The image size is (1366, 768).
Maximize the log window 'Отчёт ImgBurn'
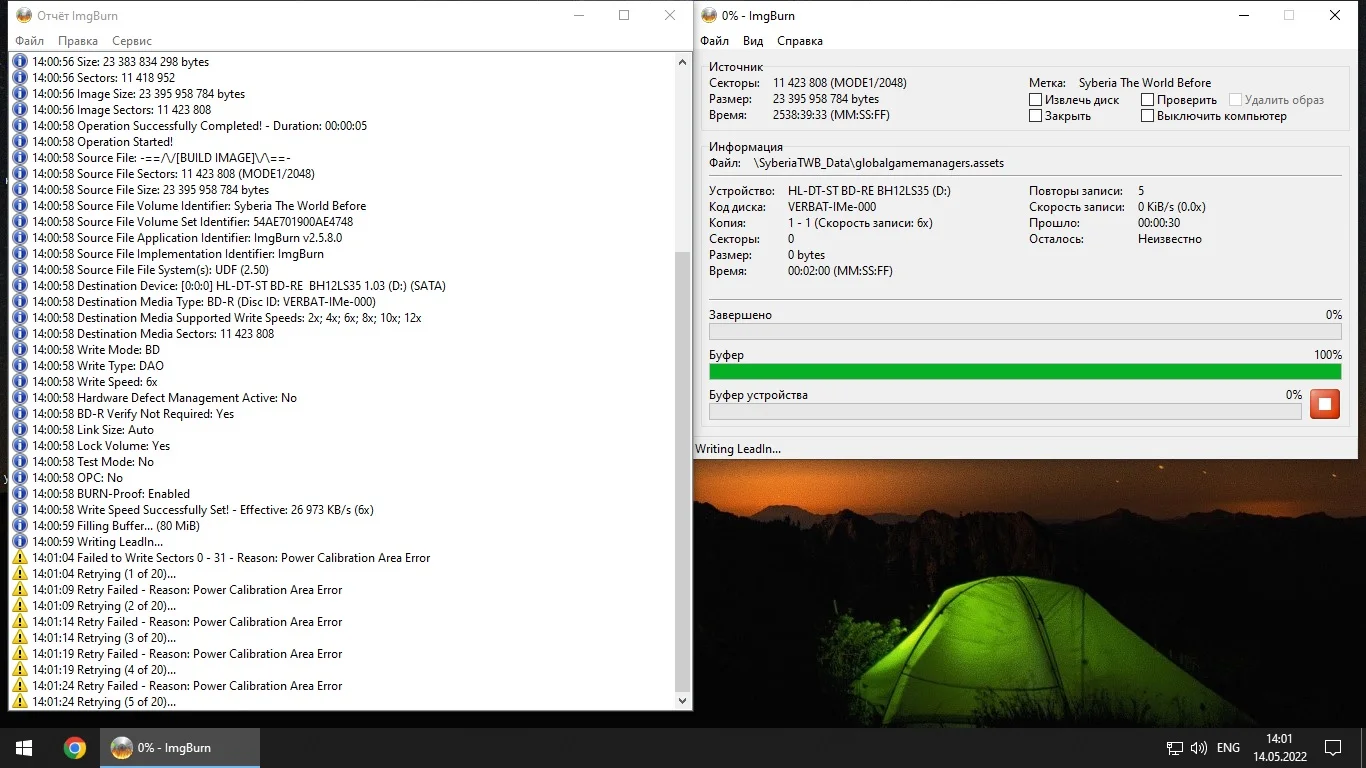click(x=624, y=16)
